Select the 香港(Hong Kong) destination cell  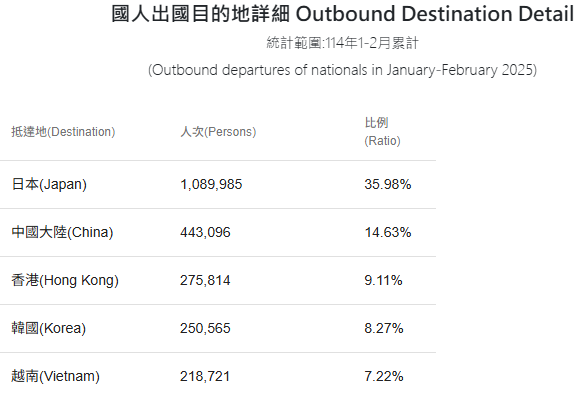[x=65, y=280]
